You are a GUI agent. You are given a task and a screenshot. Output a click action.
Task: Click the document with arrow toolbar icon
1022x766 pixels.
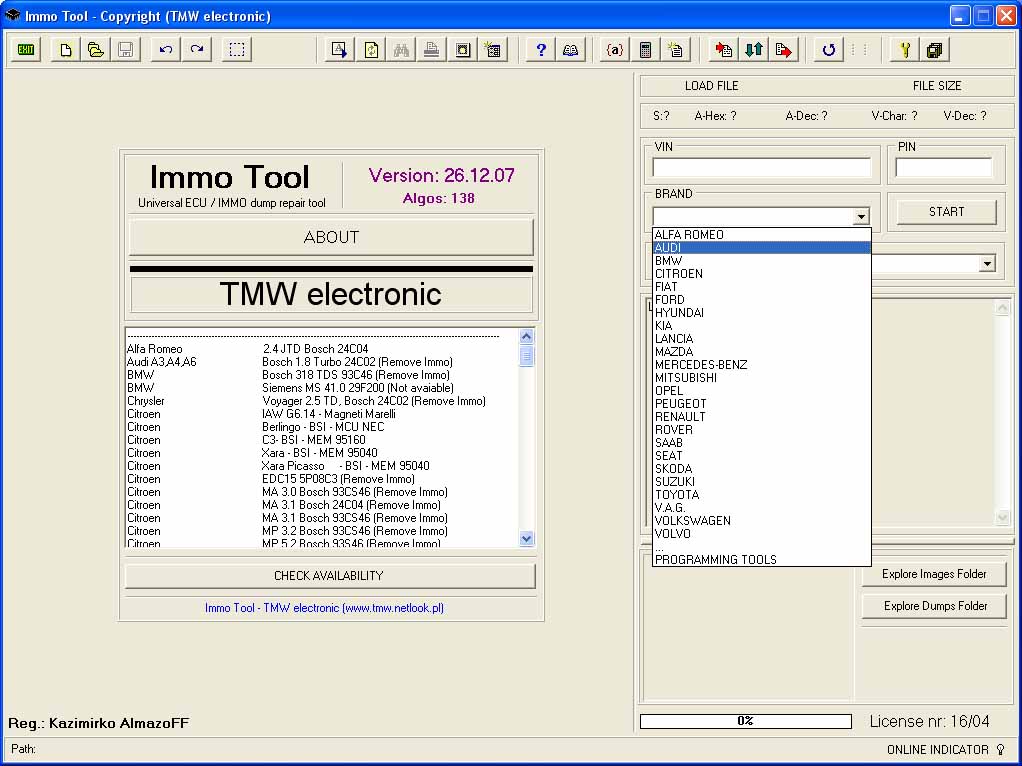coord(340,50)
